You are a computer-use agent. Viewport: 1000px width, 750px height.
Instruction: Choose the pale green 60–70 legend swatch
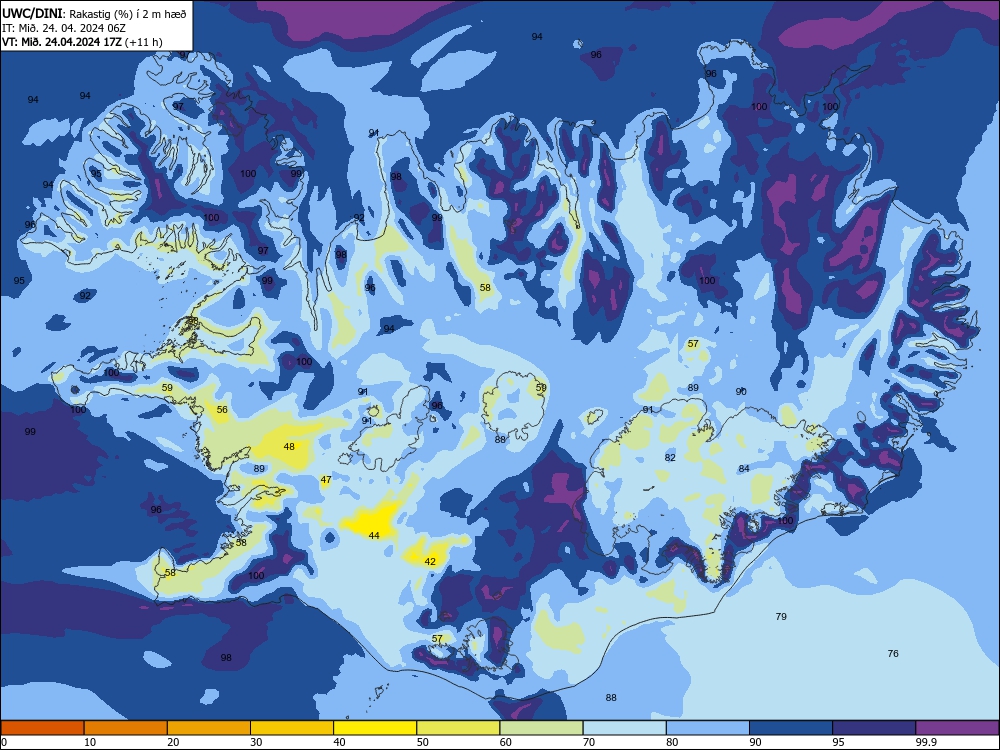click(x=541, y=728)
